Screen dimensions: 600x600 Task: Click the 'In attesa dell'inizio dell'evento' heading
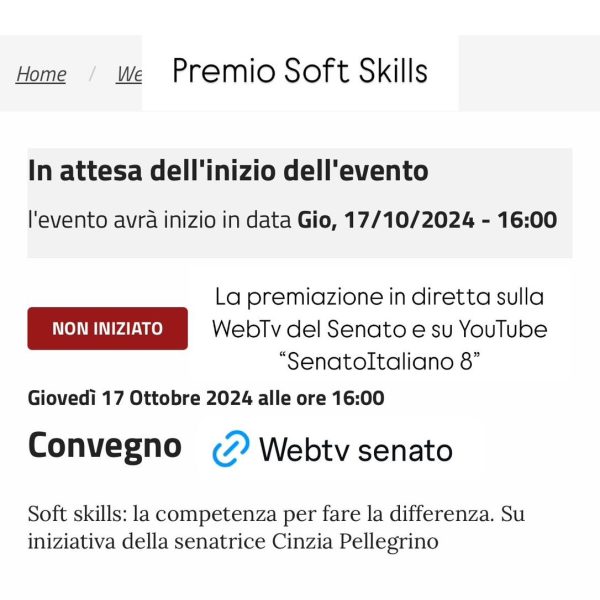228,170
